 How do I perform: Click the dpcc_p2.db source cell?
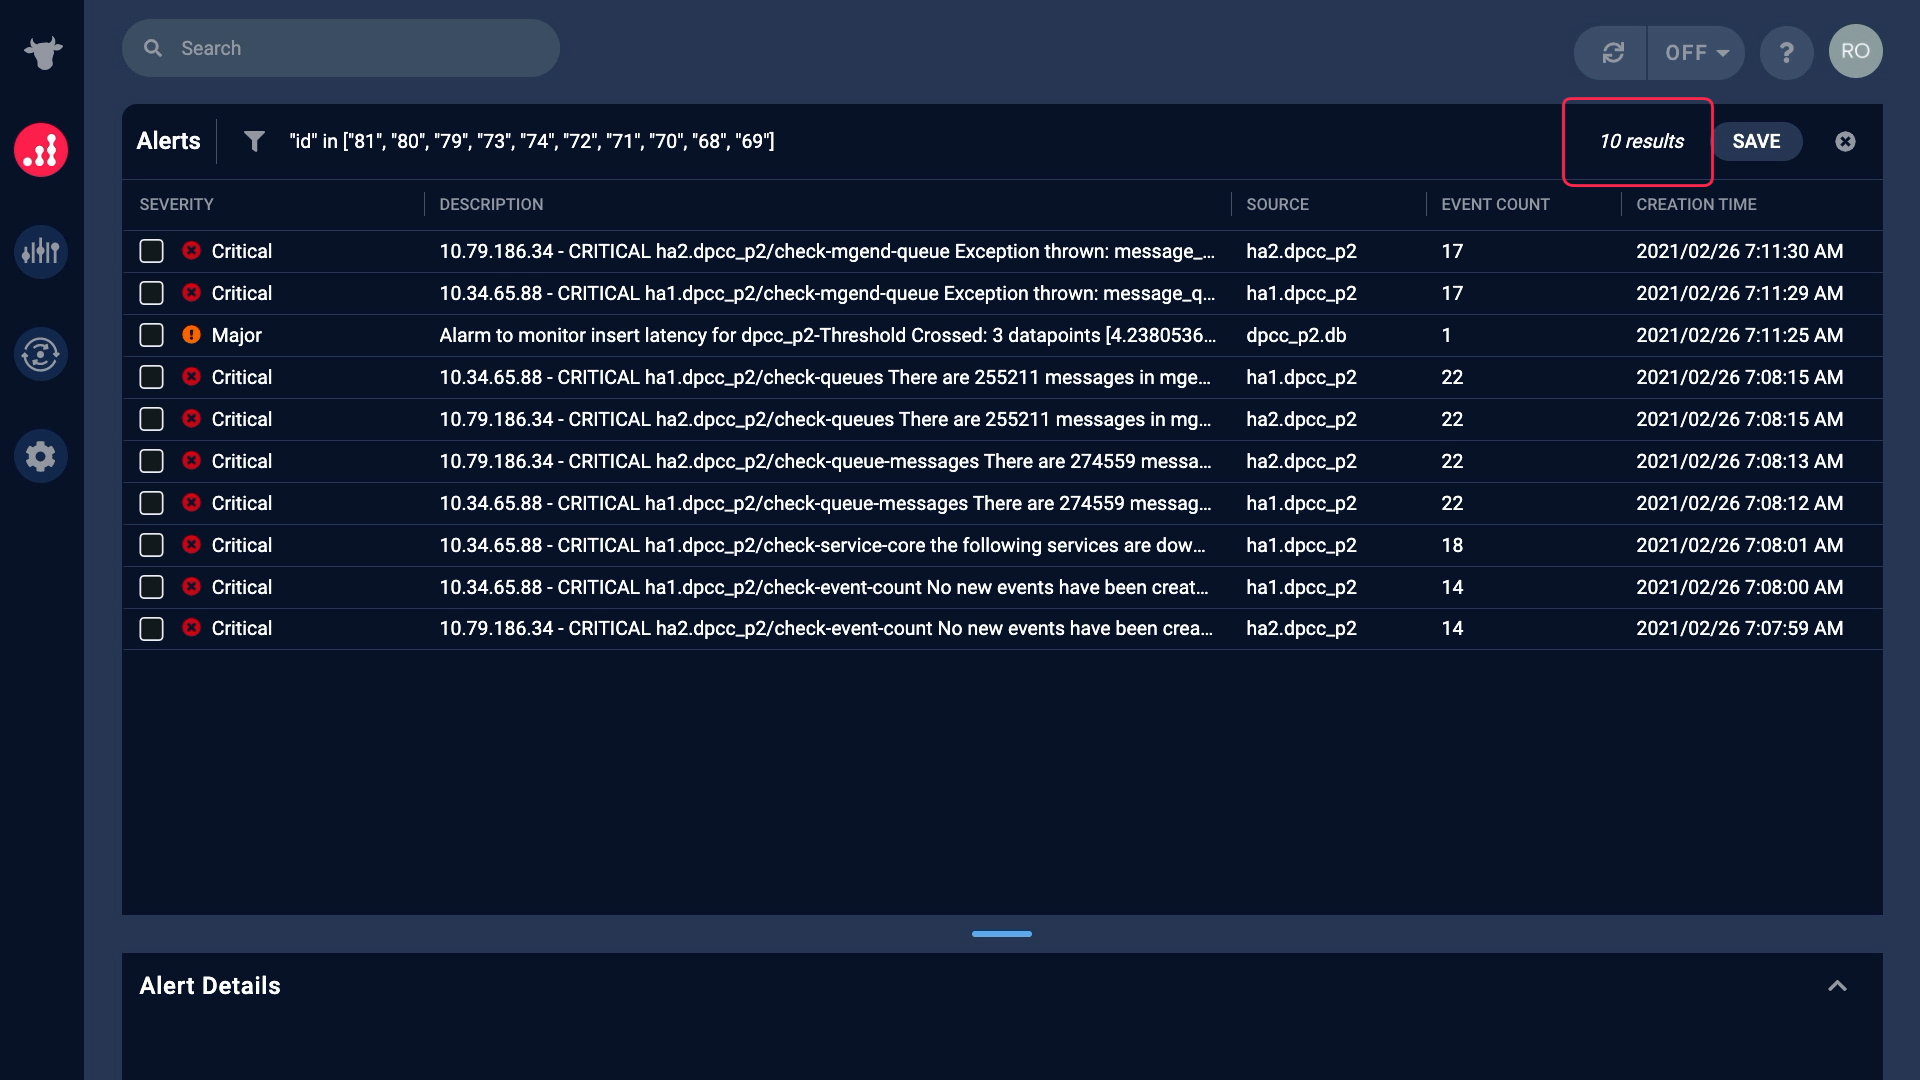(x=1296, y=335)
